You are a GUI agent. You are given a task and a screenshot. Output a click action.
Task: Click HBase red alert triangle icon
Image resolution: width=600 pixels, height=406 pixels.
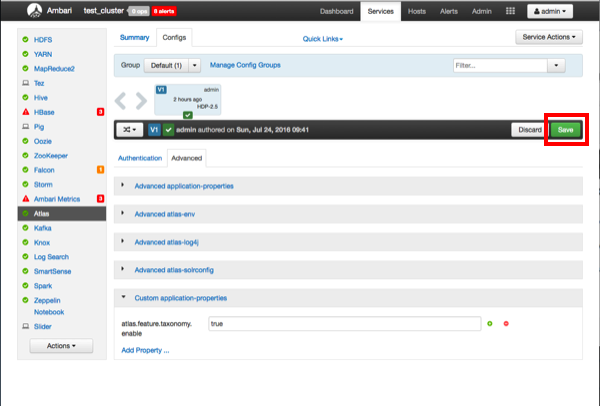26,112
